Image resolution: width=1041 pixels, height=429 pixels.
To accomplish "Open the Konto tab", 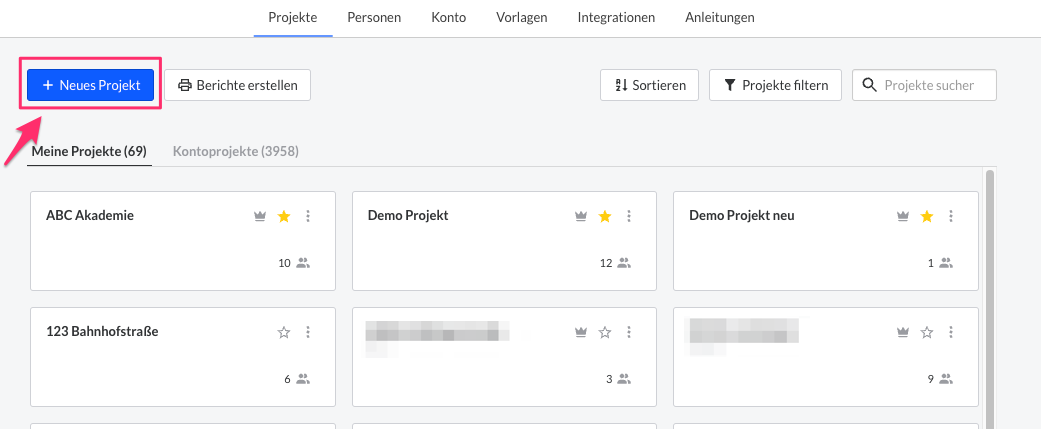I will pos(448,18).
